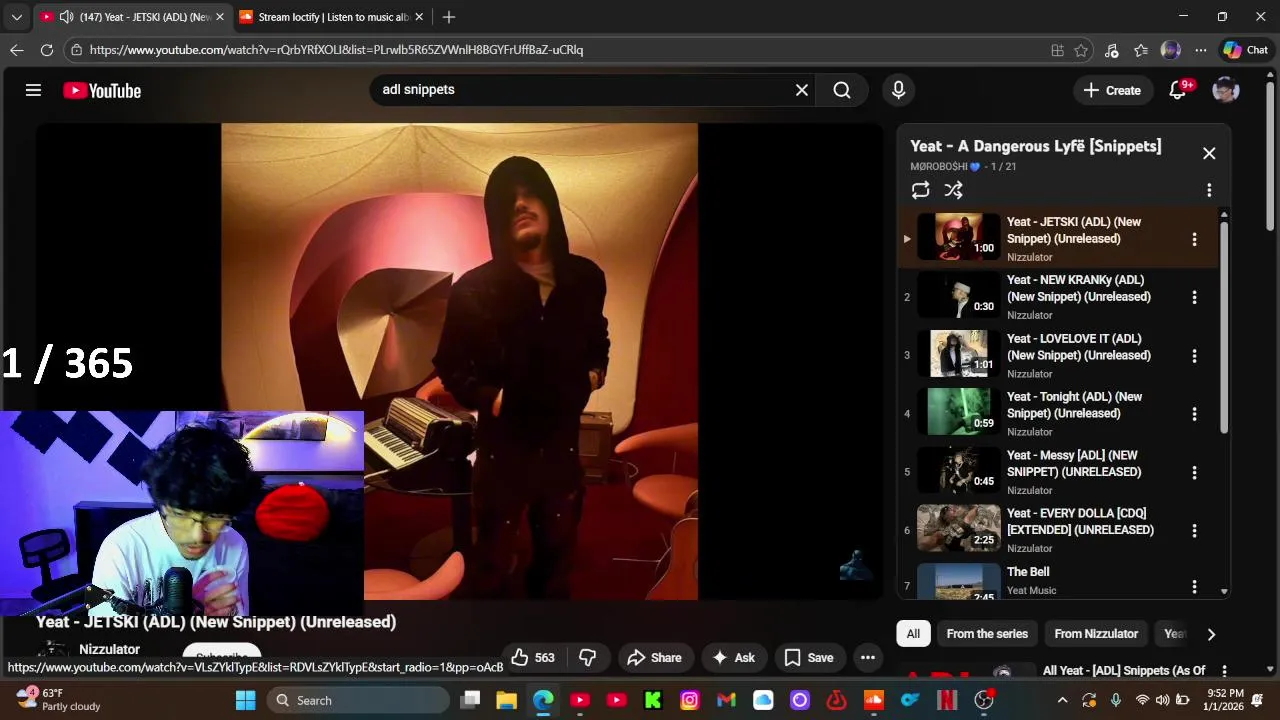
Task: Bookmark this page with the star
Action: click(1081, 50)
